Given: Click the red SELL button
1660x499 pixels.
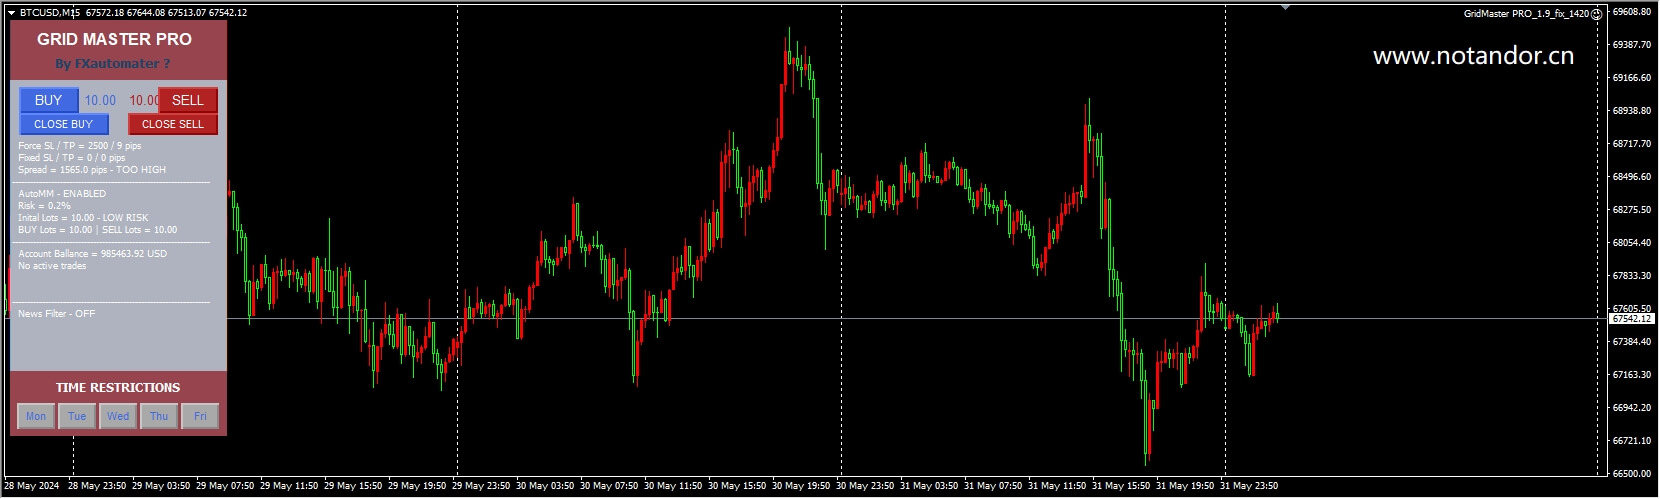Looking at the screenshot, I should tap(188, 100).
